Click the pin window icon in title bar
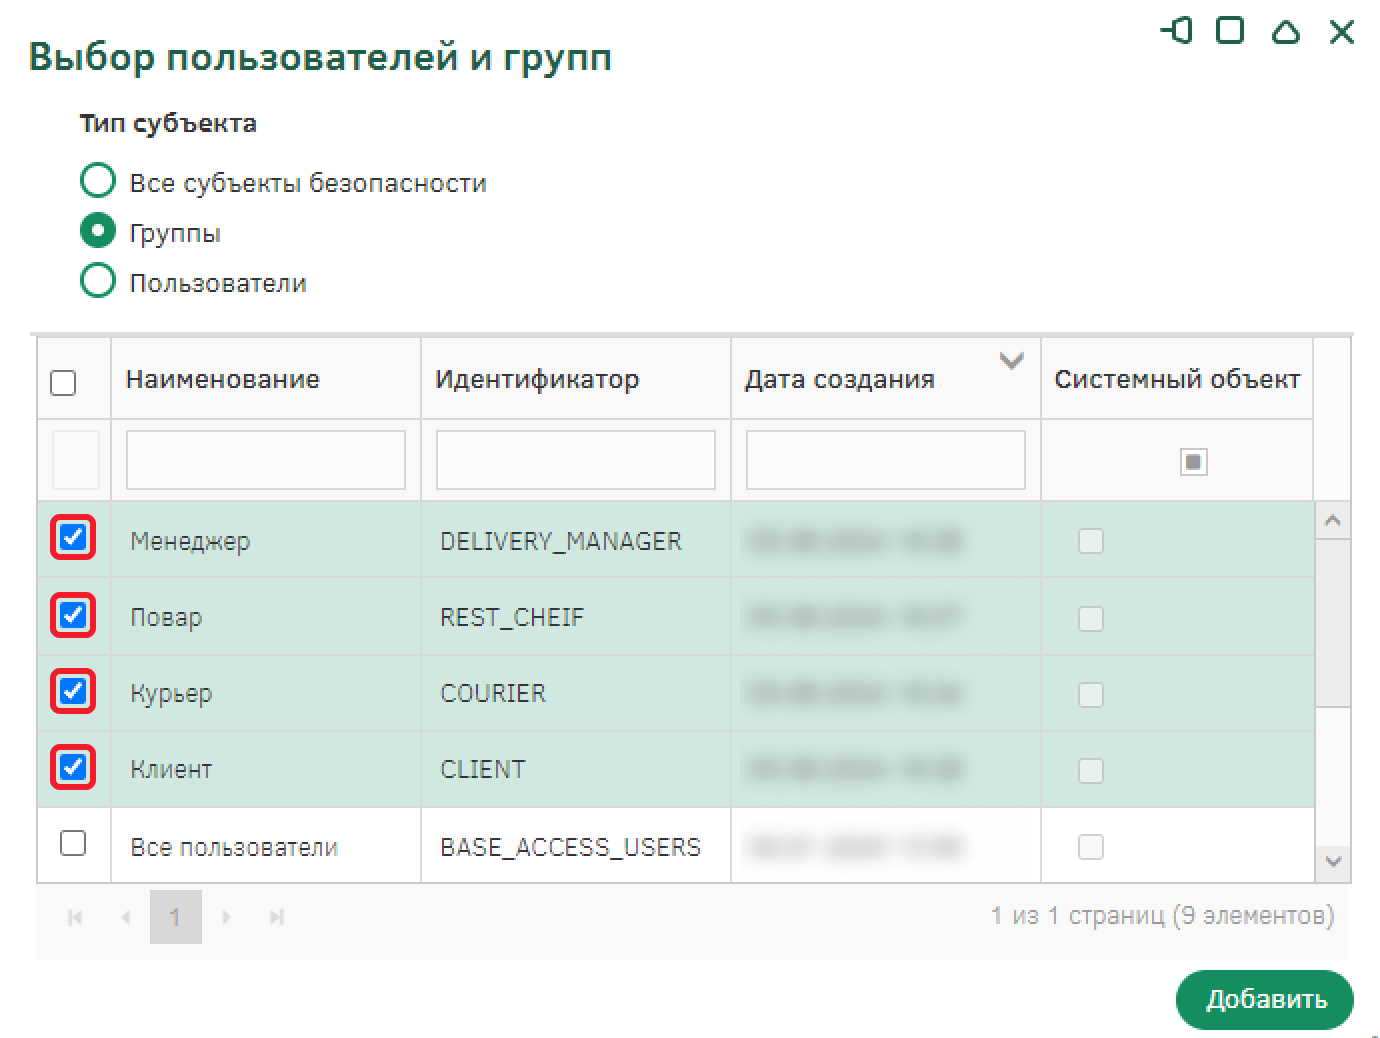Screen dimensions: 1380x1038 1177,31
